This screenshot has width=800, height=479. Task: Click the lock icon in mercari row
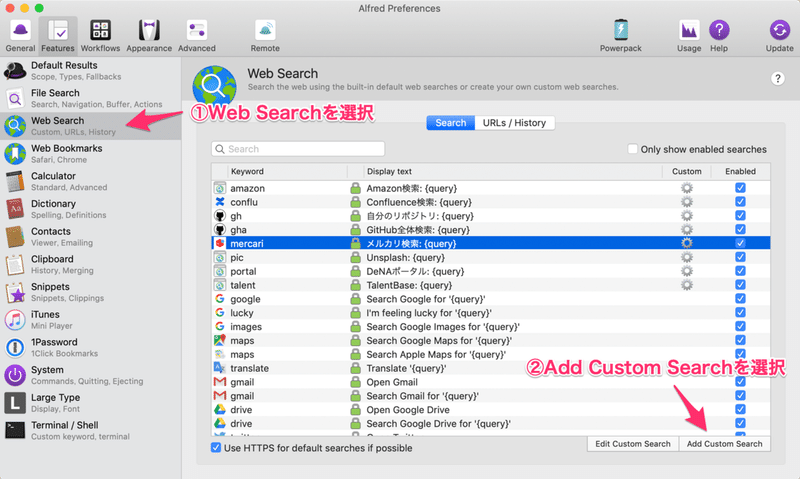click(x=355, y=243)
